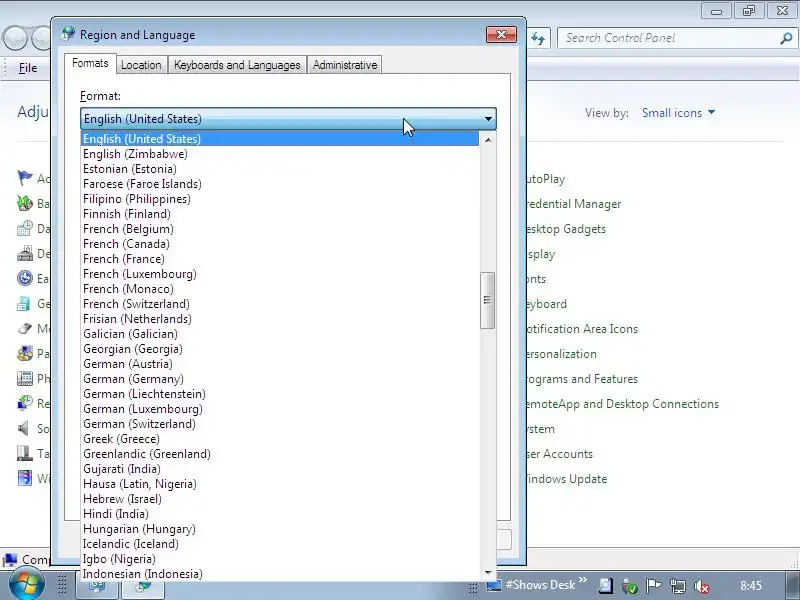The height and width of the screenshot is (600, 800).
Task: Choose Georgian (Georgia) format
Action: (280, 349)
